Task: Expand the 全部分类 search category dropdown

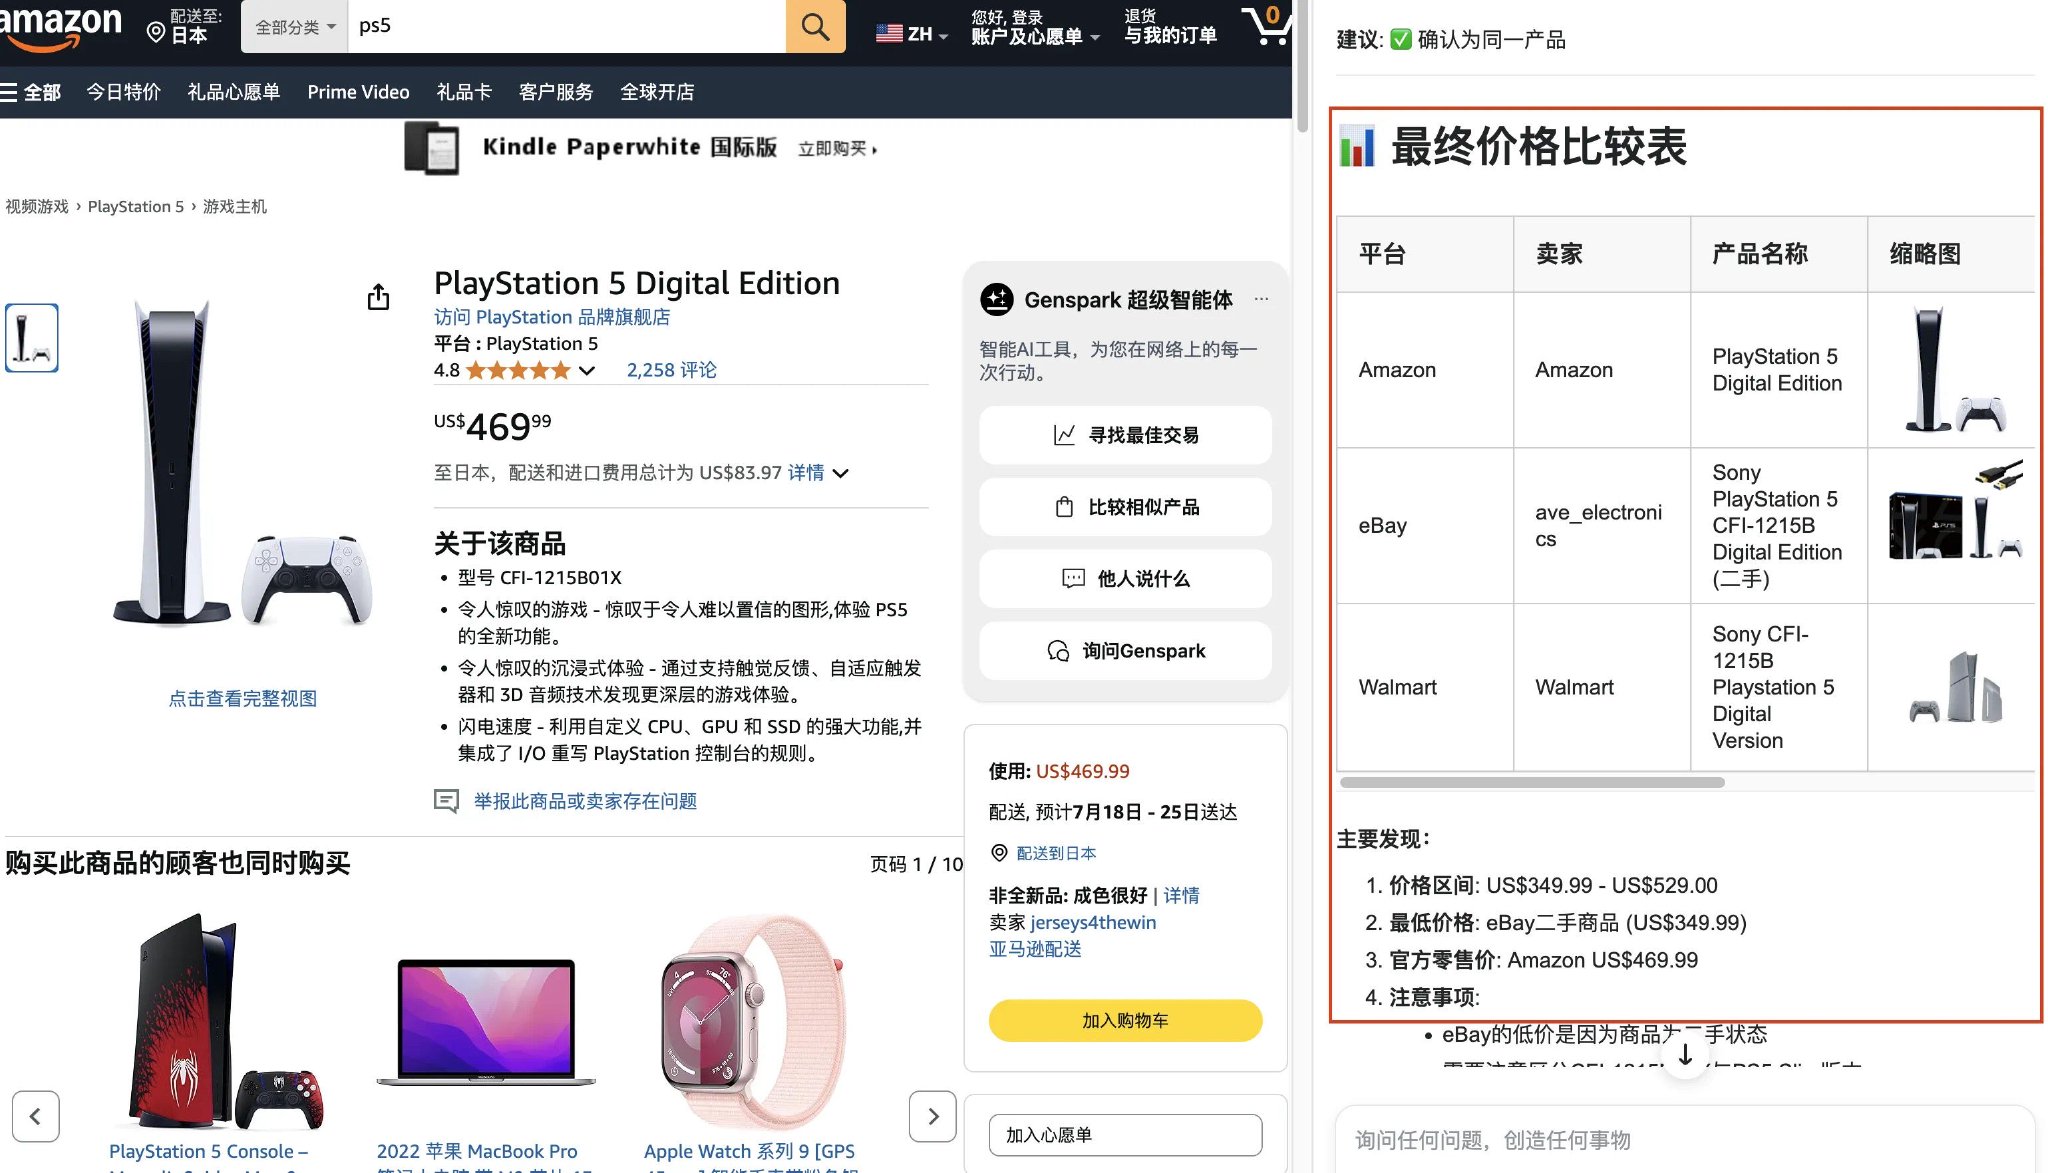Action: (x=294, y=27)
